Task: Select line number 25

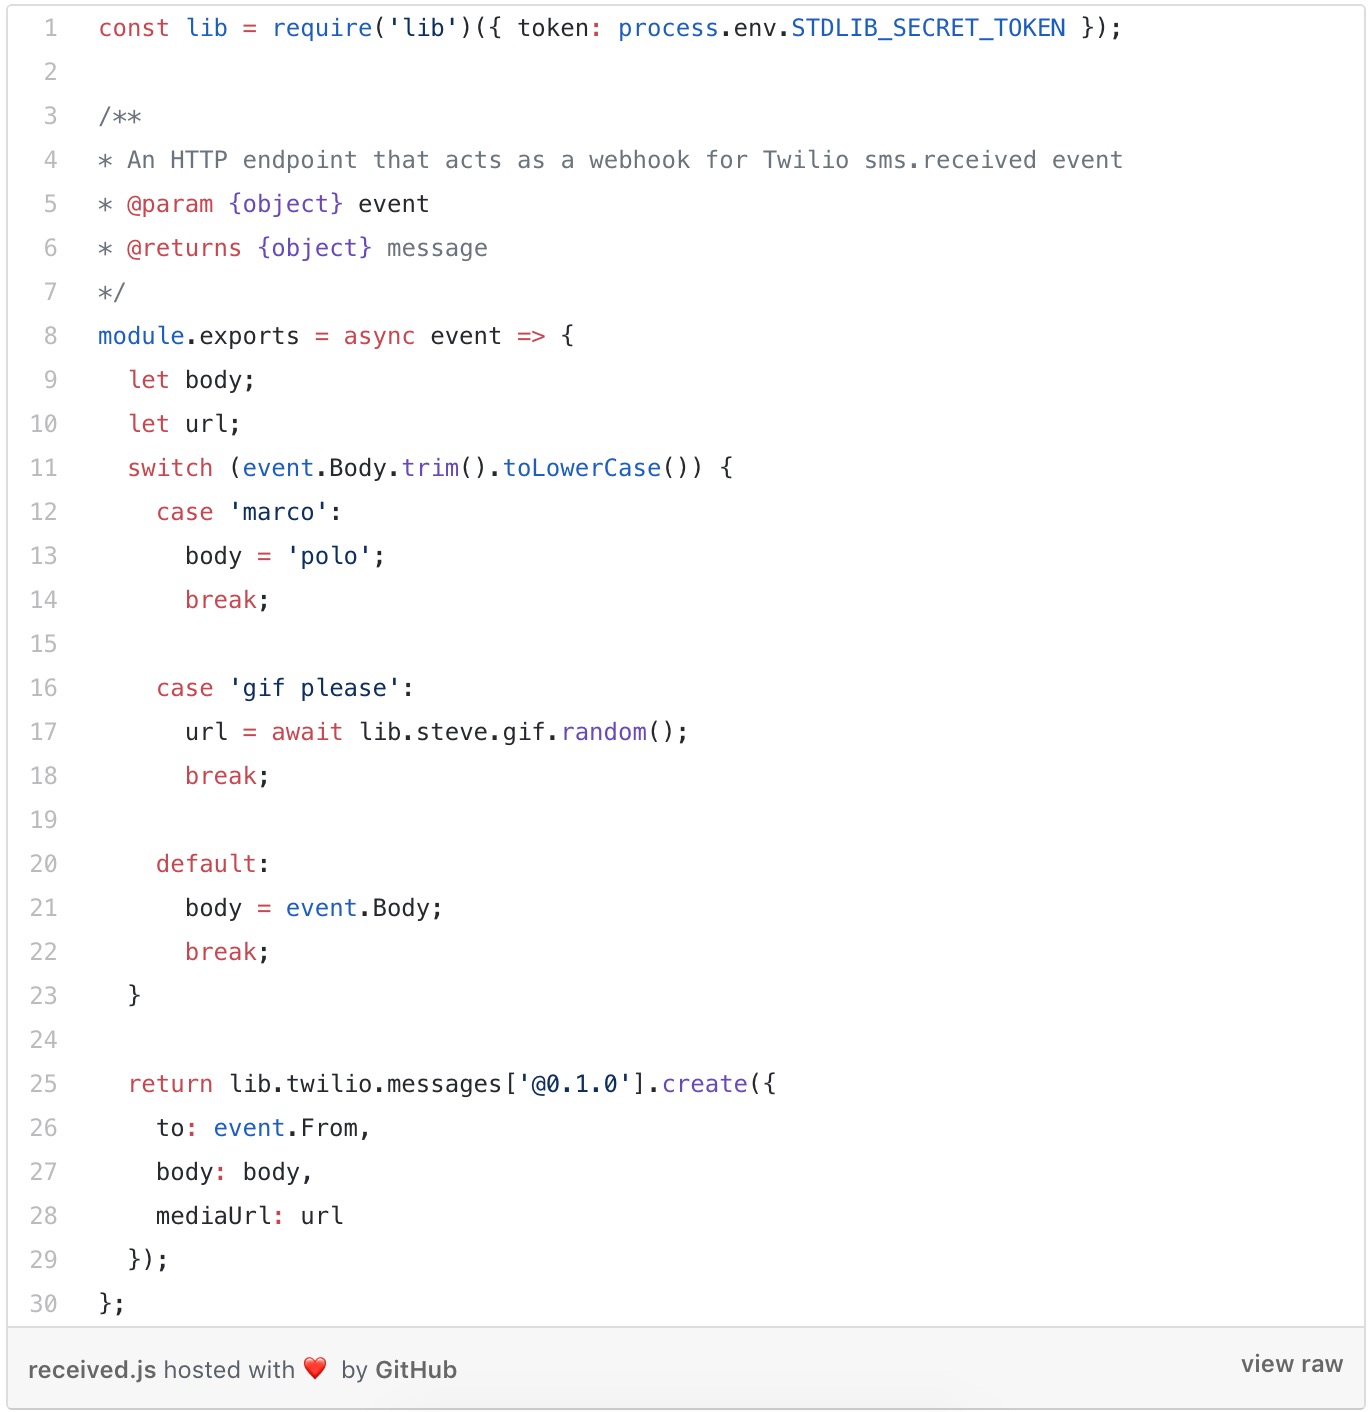Action: [x=44, y=1084]
